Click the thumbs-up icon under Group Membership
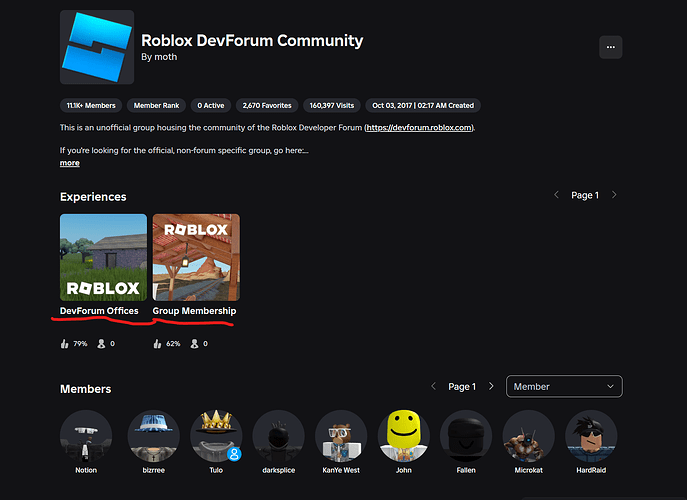The image size is (687, 500). pyautogui.click(x=157, y=344)
